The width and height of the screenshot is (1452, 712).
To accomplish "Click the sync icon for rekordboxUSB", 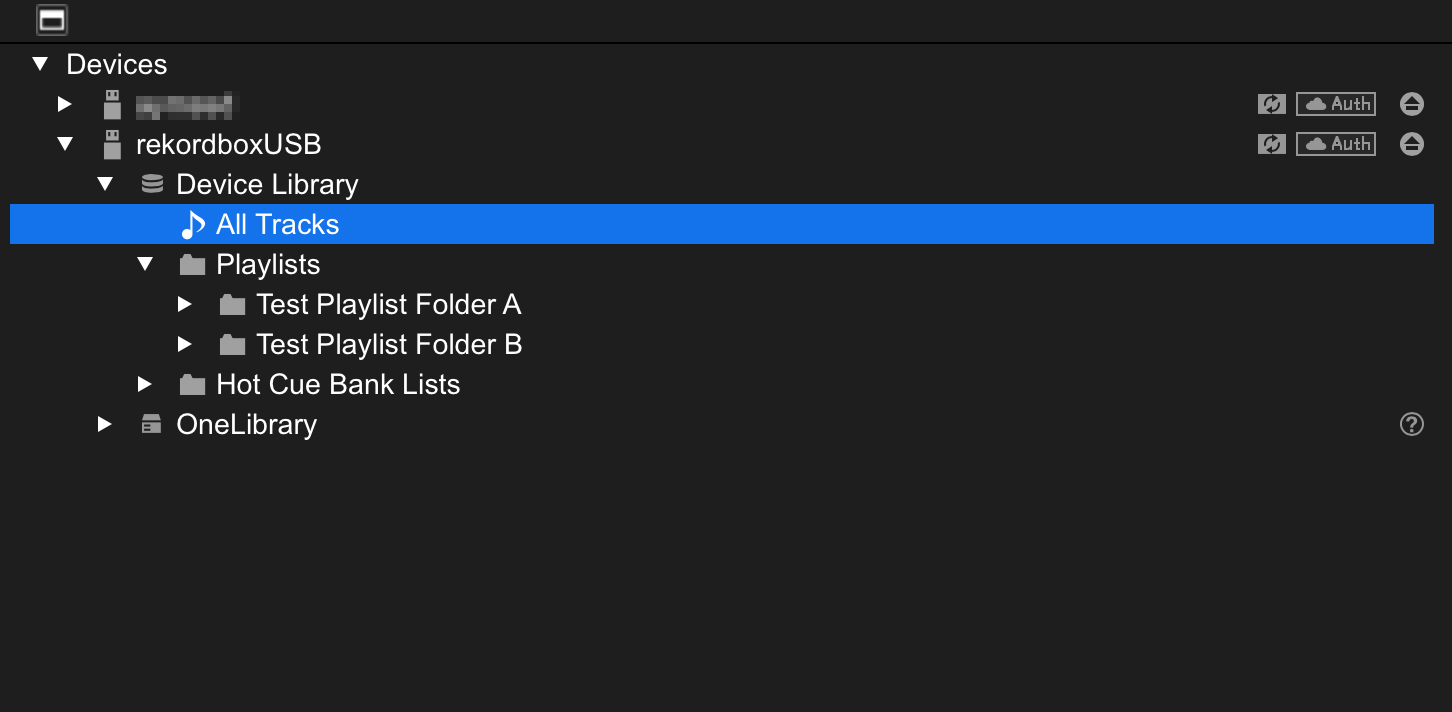I will pos(1271,144).
